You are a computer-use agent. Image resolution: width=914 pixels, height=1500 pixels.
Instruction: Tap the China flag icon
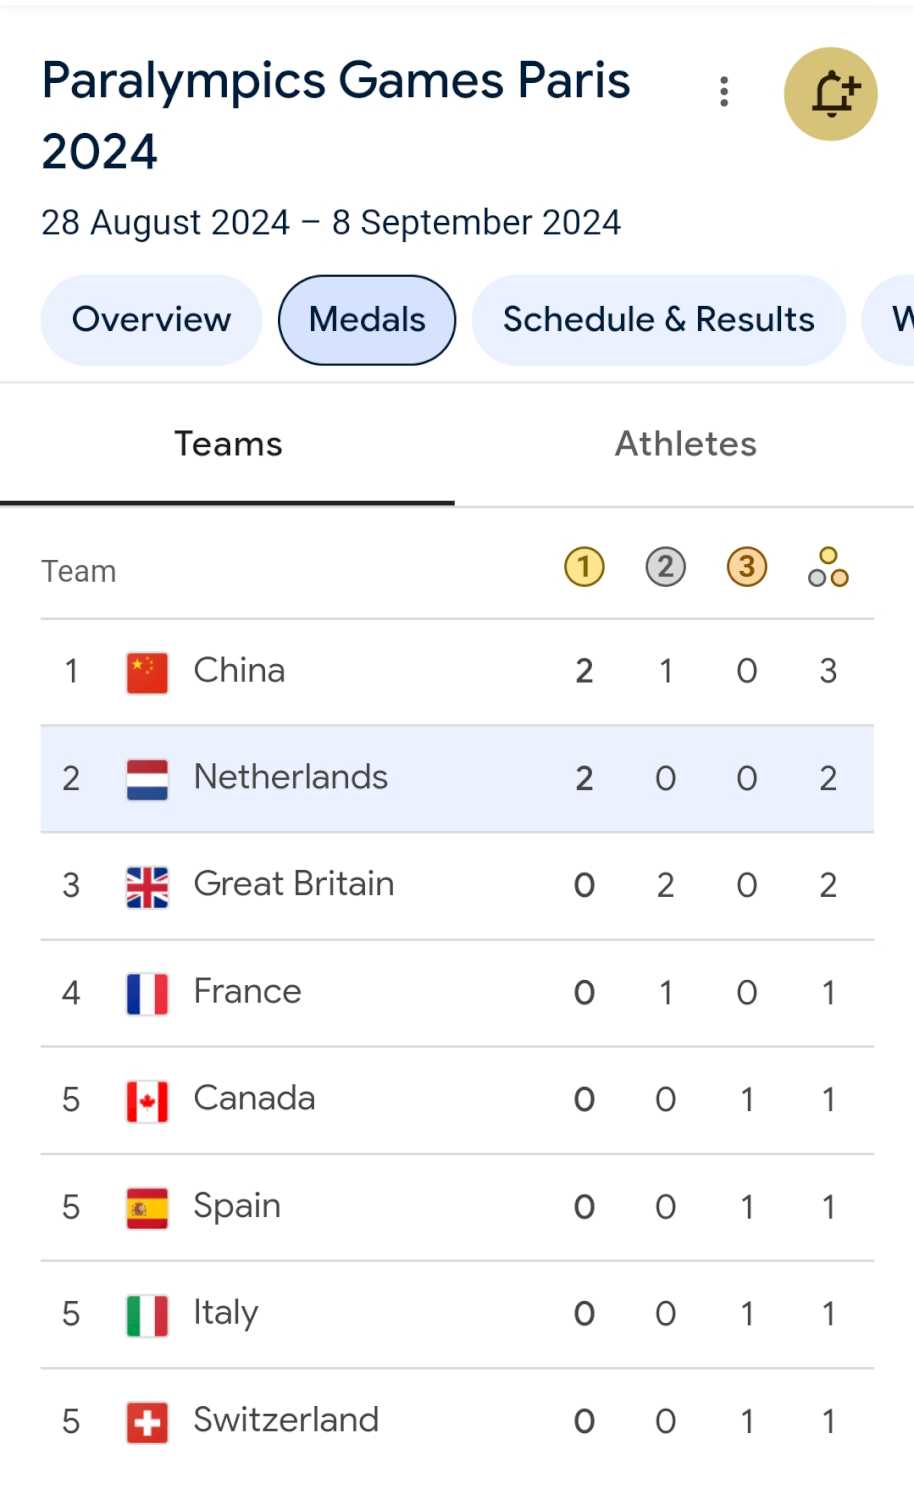click(x=147, y=672)
